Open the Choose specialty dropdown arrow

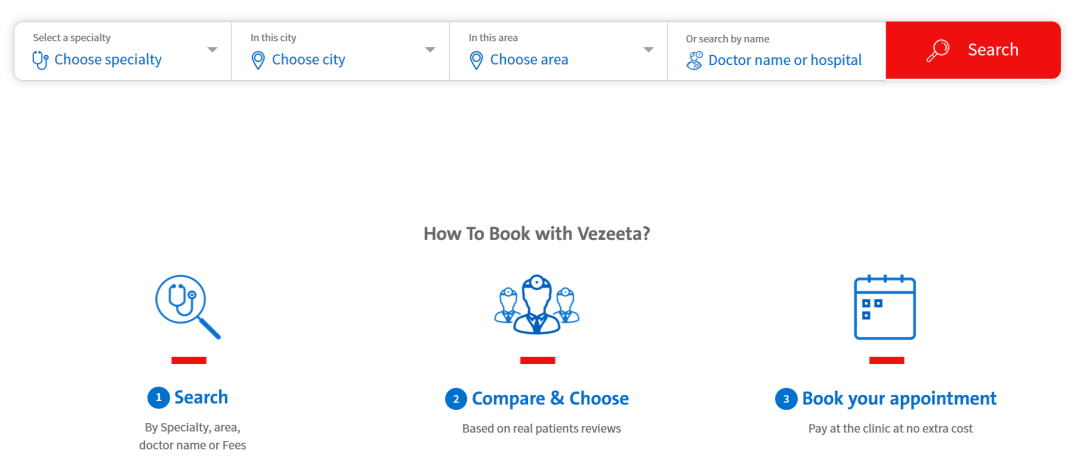(212, 50)
